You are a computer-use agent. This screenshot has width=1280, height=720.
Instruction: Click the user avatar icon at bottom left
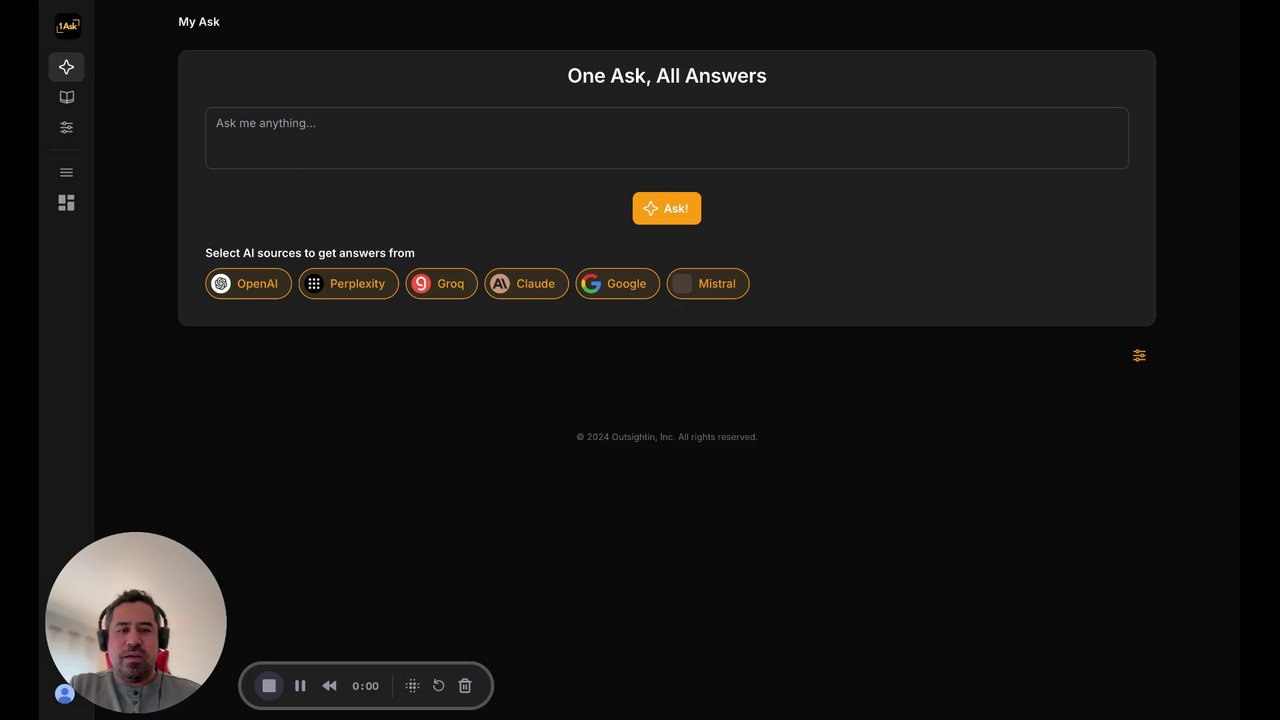pos(65,693)
